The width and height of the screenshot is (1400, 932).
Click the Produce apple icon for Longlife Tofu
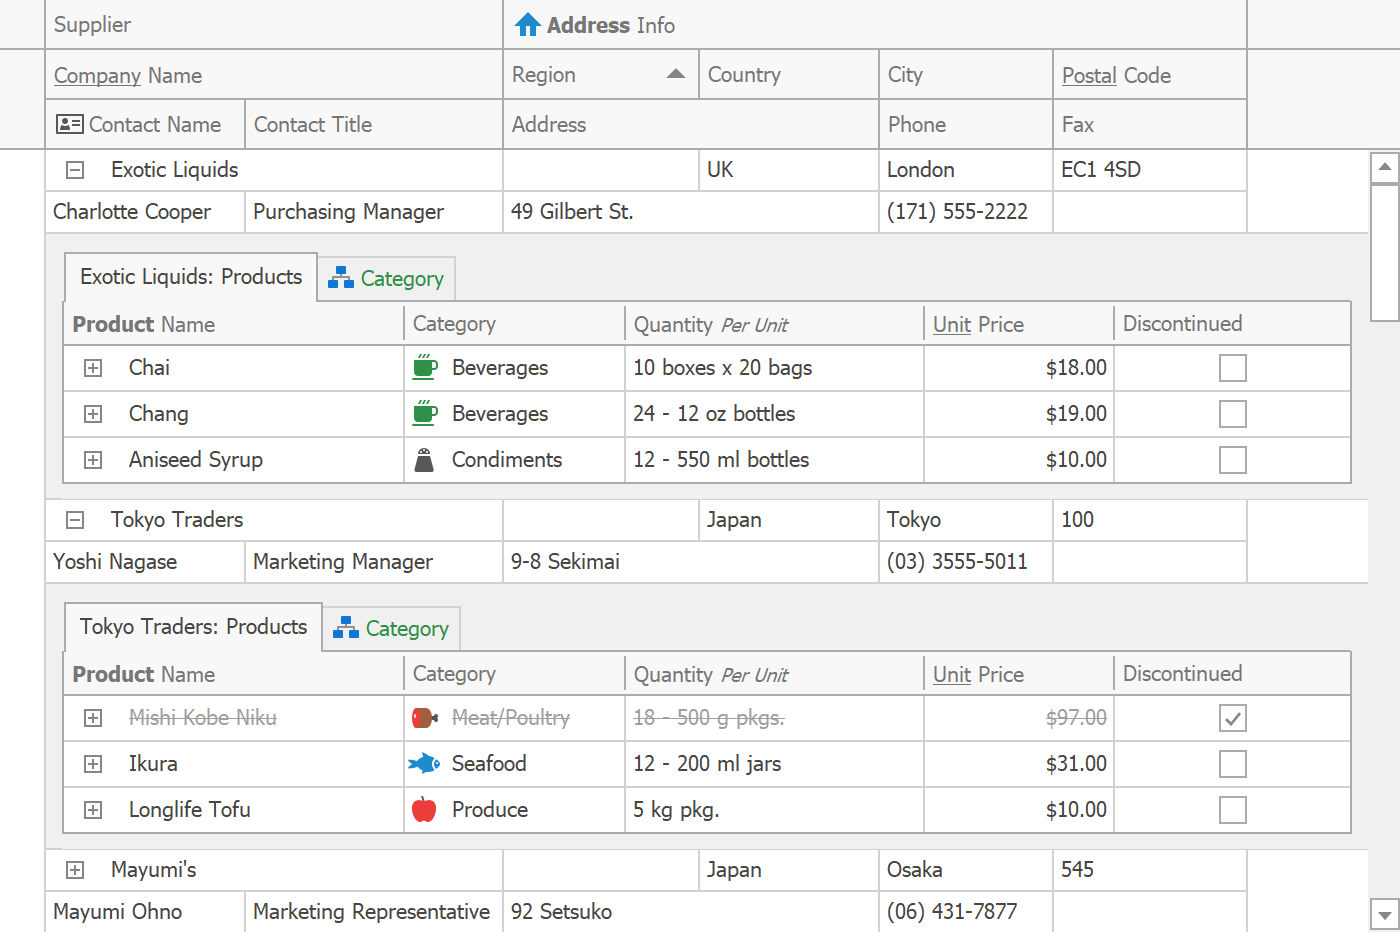[424, 810]
